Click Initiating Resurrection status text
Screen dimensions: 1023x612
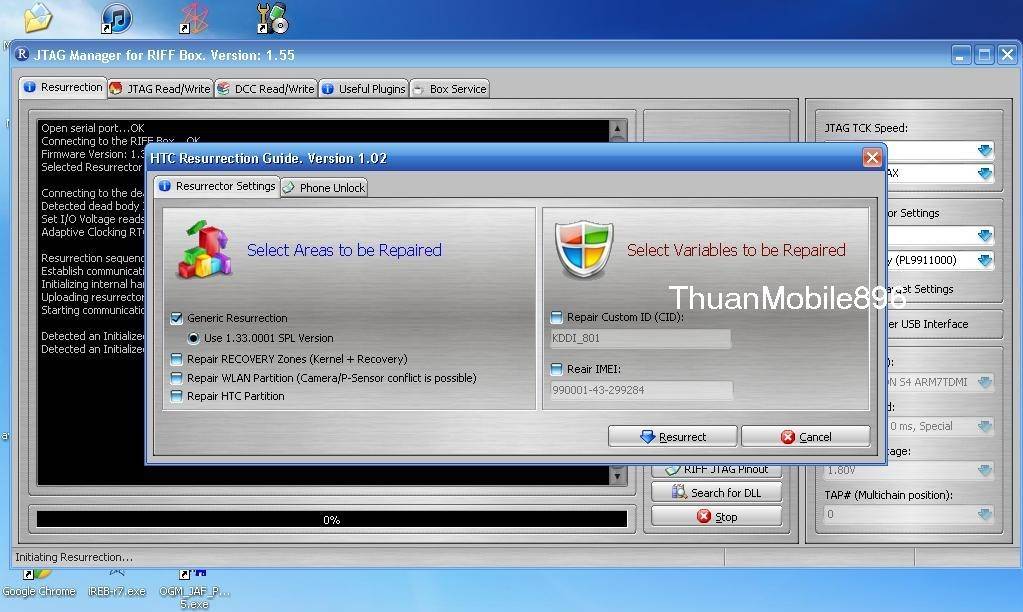tap(74, 557)
